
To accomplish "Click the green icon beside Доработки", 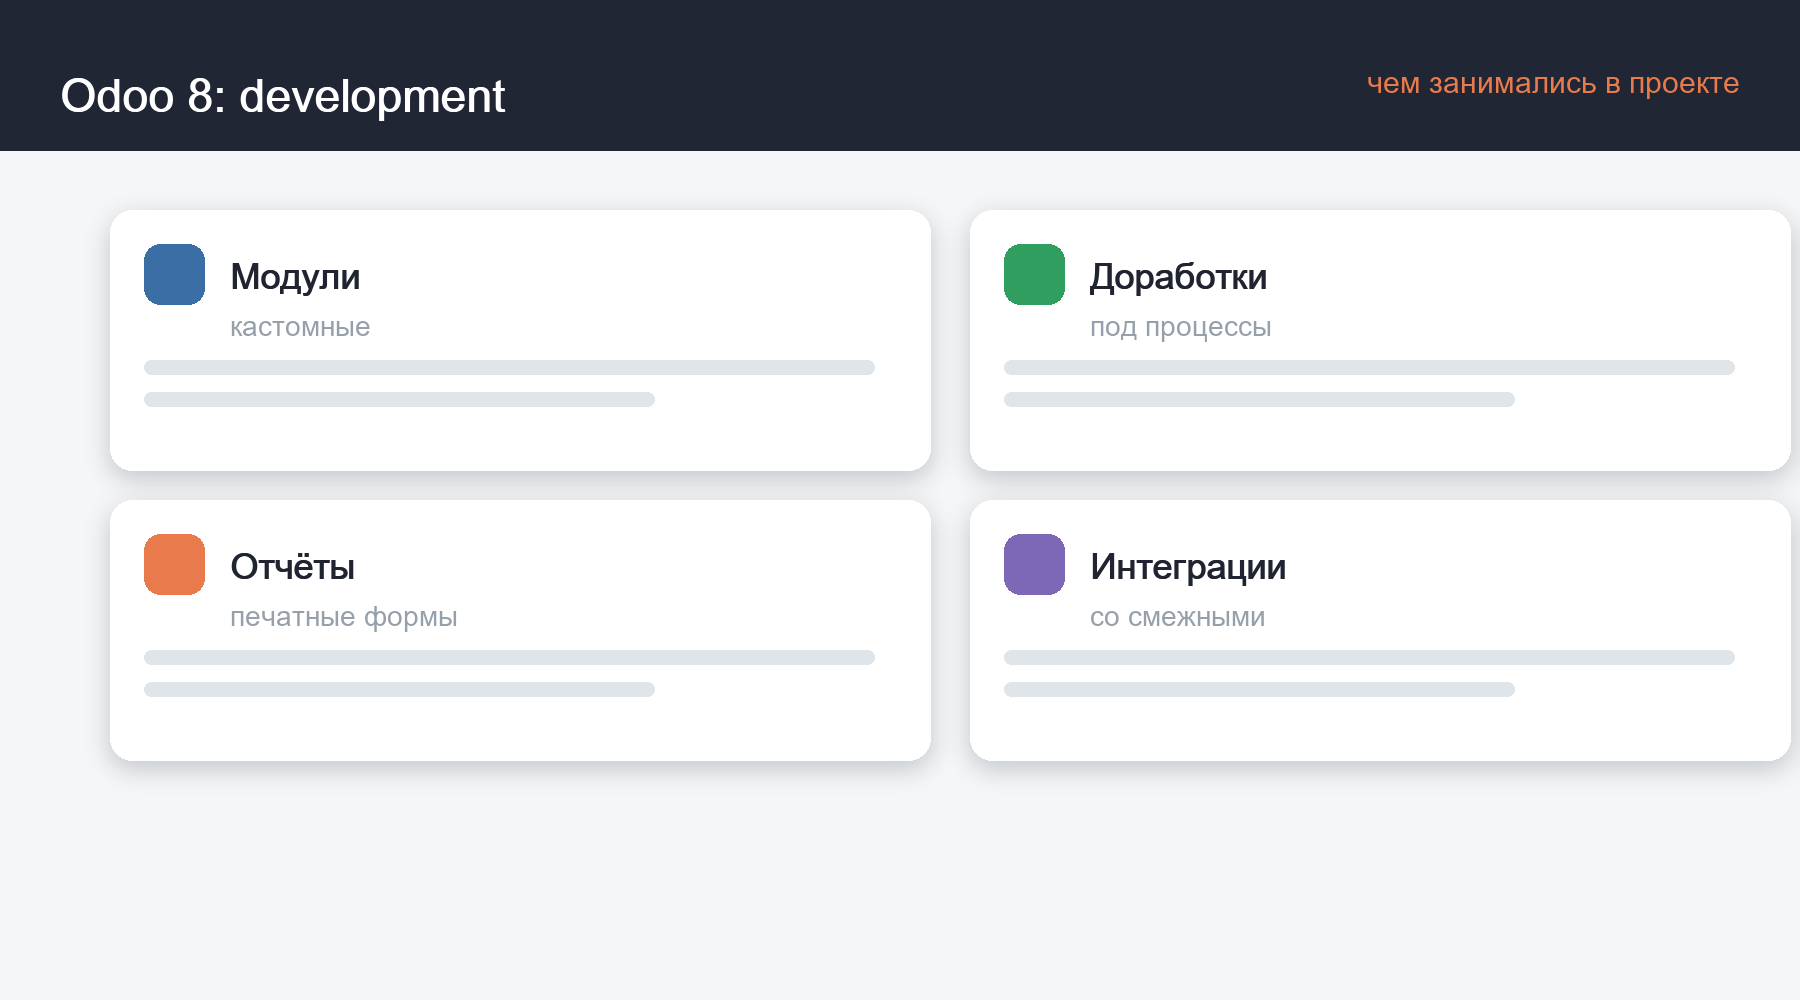I will click(1034, 274).
